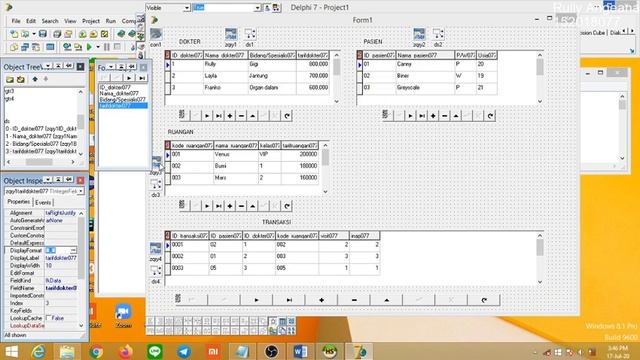Viewport: 640px width, 360px height.
Task: Click Refresh on TRANSAKSI navigator
Action: pos(484,300)
